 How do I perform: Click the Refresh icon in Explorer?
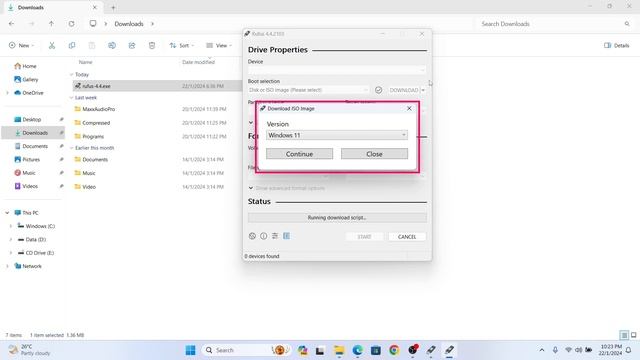(x=71, y=24)
